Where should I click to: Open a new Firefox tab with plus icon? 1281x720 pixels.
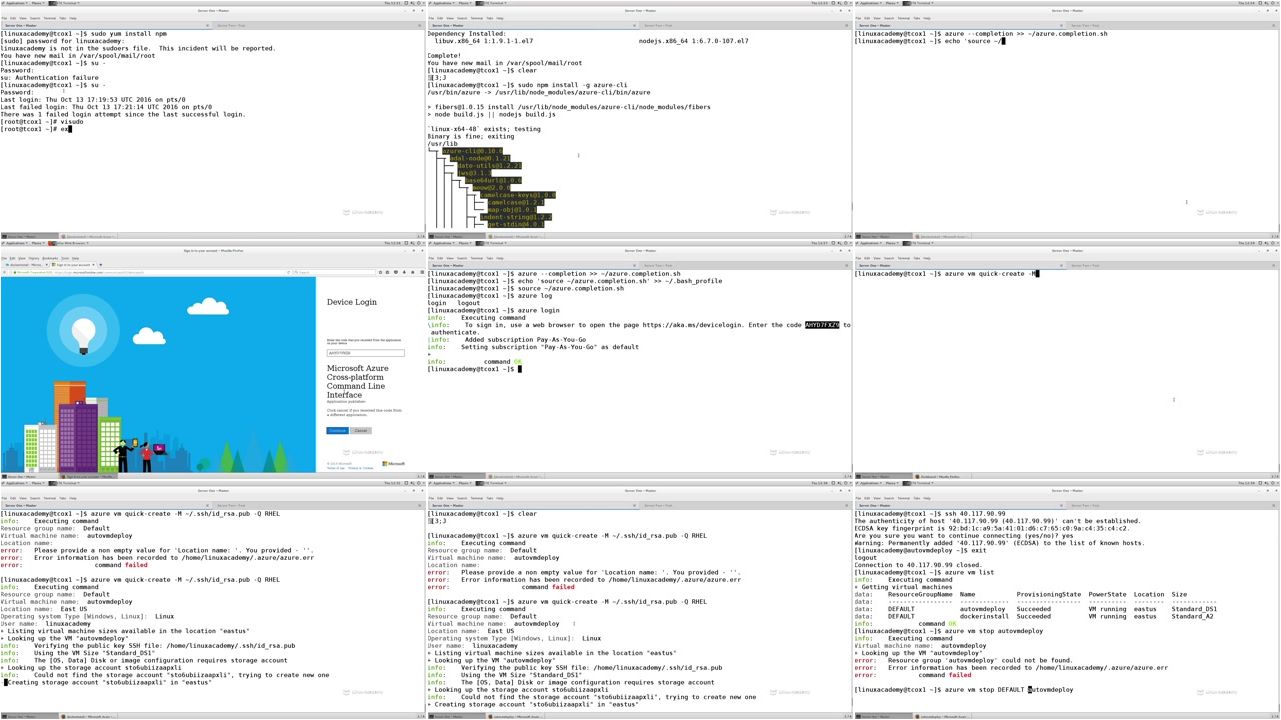pos(101,265)
